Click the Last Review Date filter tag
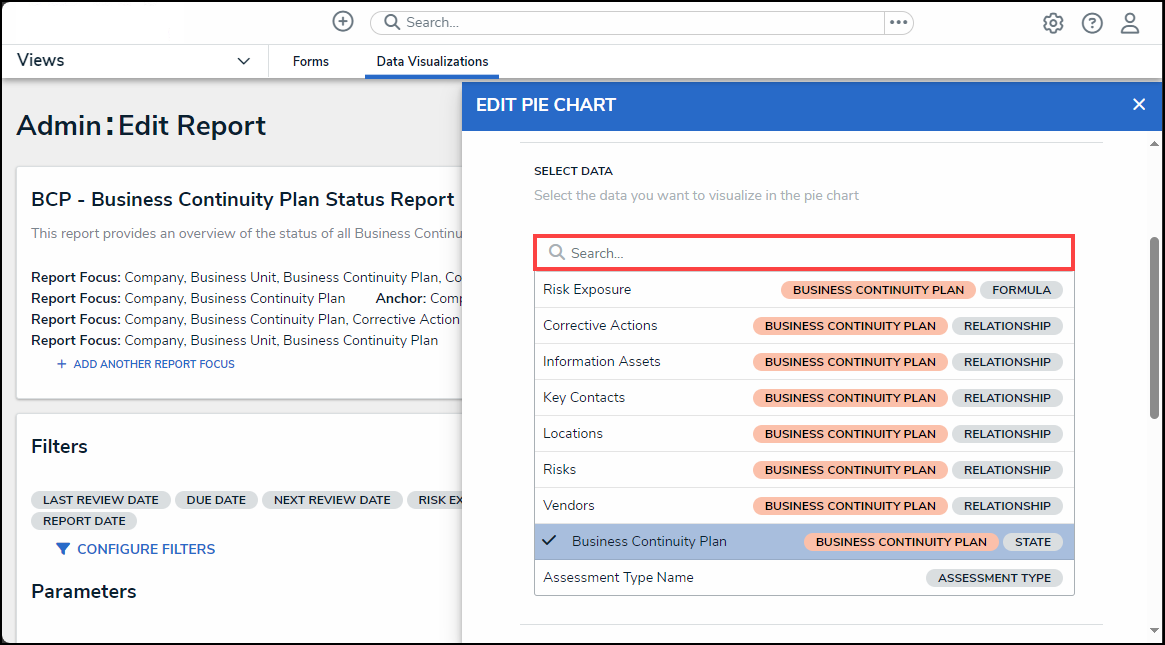Image resolution: width=1165 pixels, height=645 pixels. pyautogui.click(x=101, y=500)
